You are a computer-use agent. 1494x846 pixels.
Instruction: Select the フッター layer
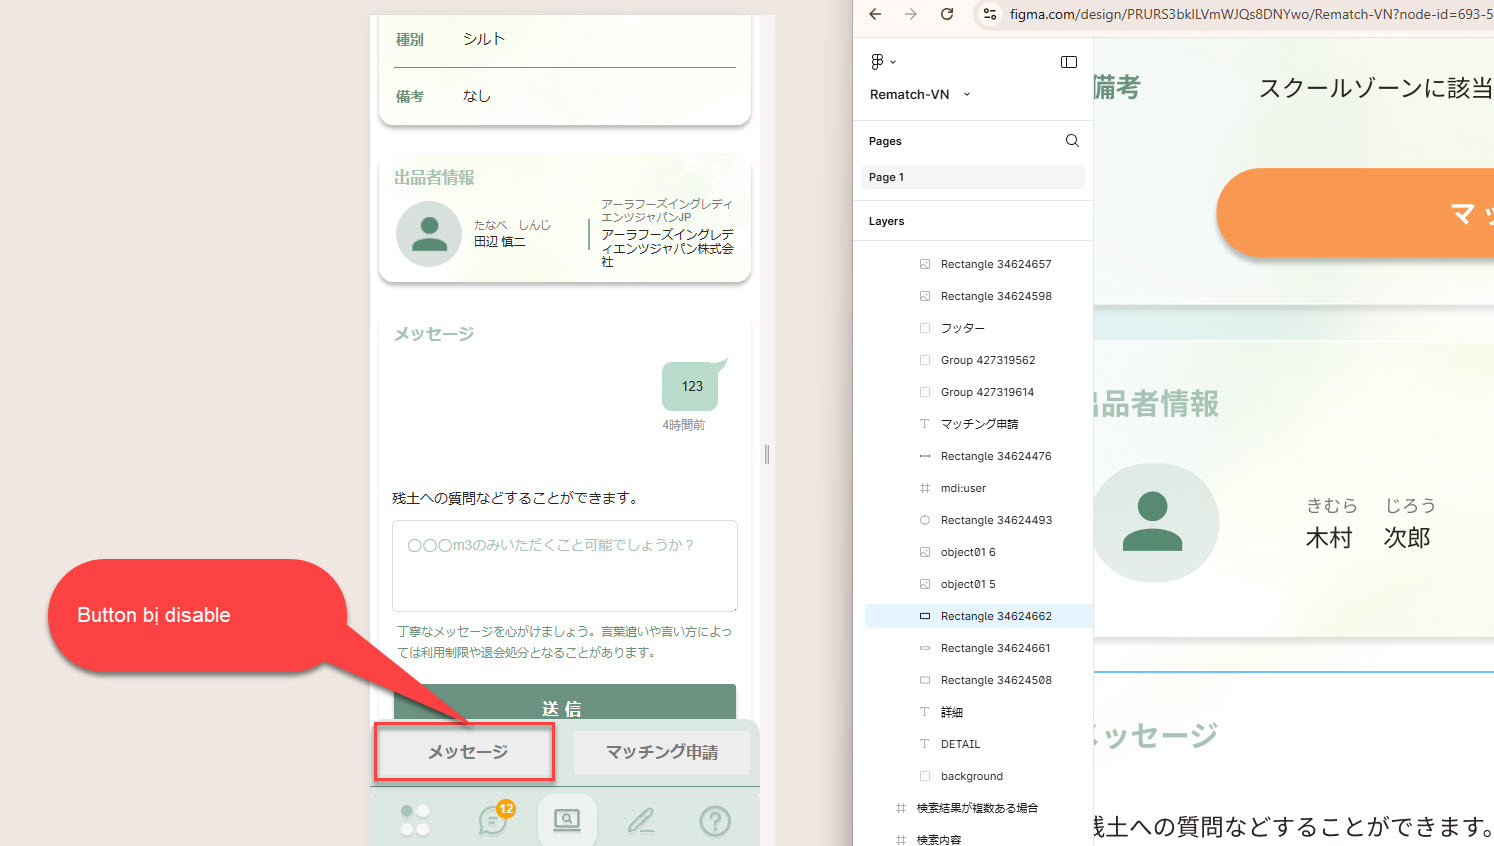(962, 328)
